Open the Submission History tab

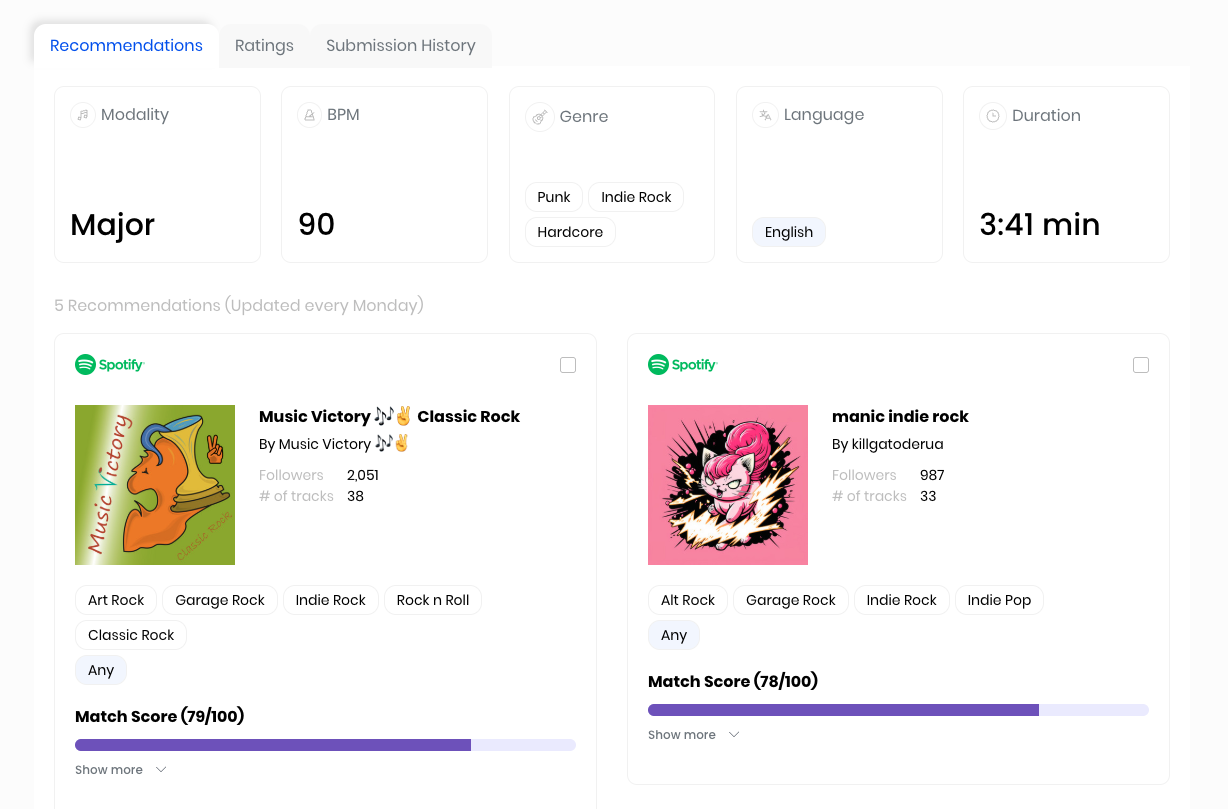[x=400, y=46]
